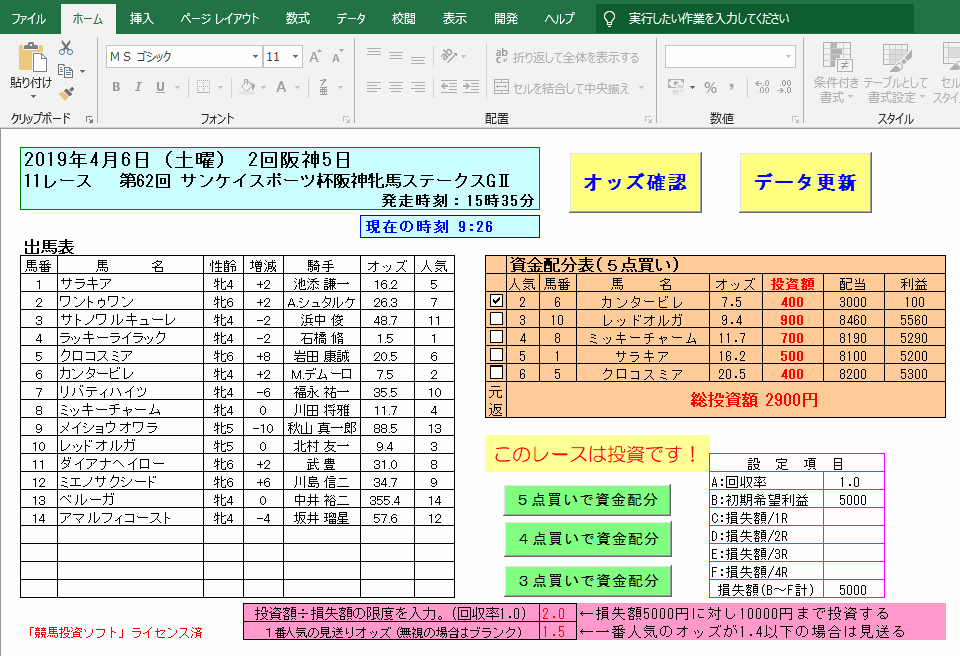Click ５点買いで資金配分 button
Image resolution: width=960 pixels, height=656 pixels.
coord(588,500)
